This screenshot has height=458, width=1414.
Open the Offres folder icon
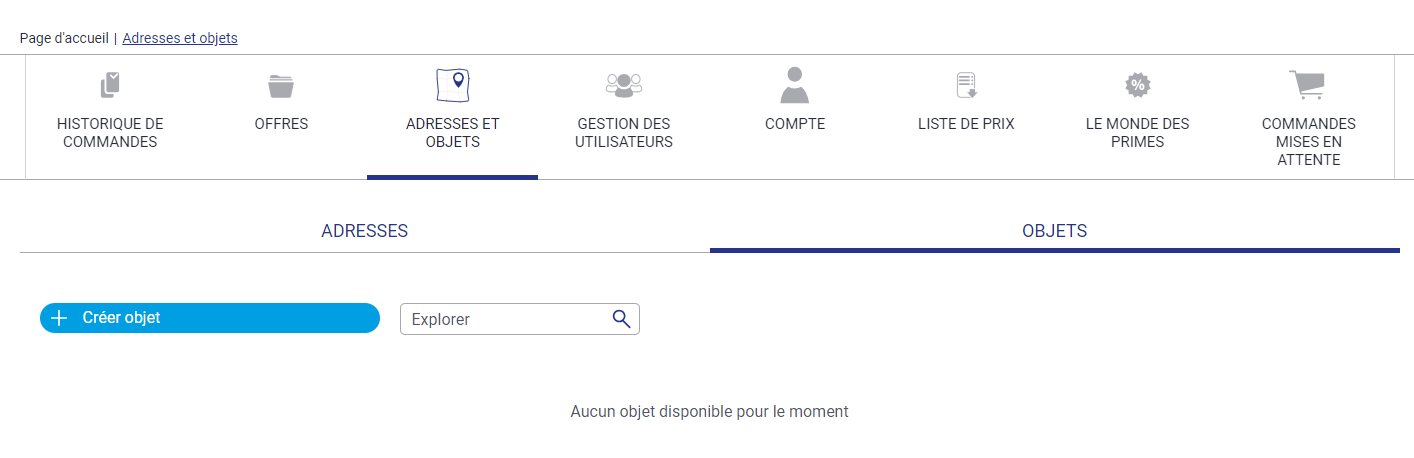tap(281, 86)
